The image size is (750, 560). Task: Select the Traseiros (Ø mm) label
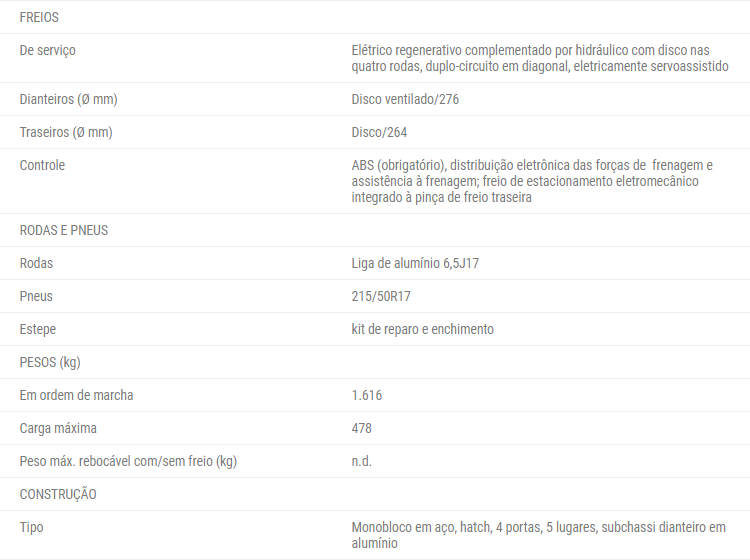[x=66, y=132]
